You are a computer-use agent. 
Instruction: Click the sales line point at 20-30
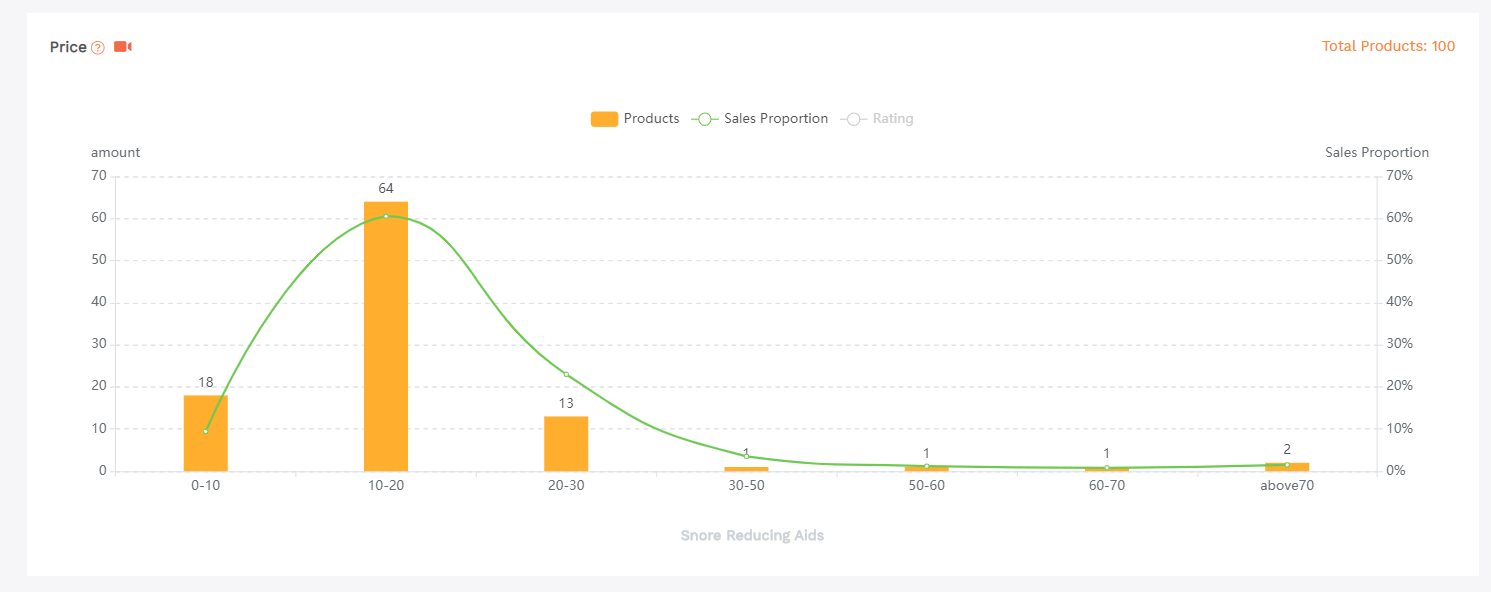pos(566,374)
